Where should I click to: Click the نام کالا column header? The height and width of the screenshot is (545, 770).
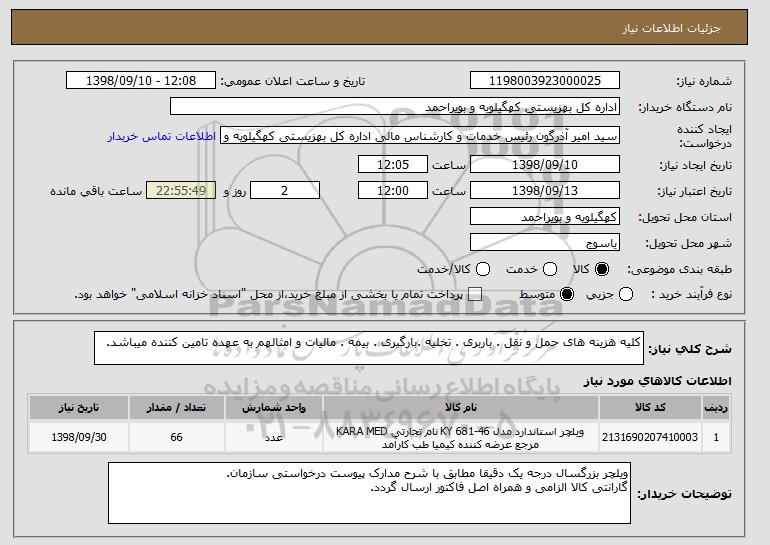[461, 408]
